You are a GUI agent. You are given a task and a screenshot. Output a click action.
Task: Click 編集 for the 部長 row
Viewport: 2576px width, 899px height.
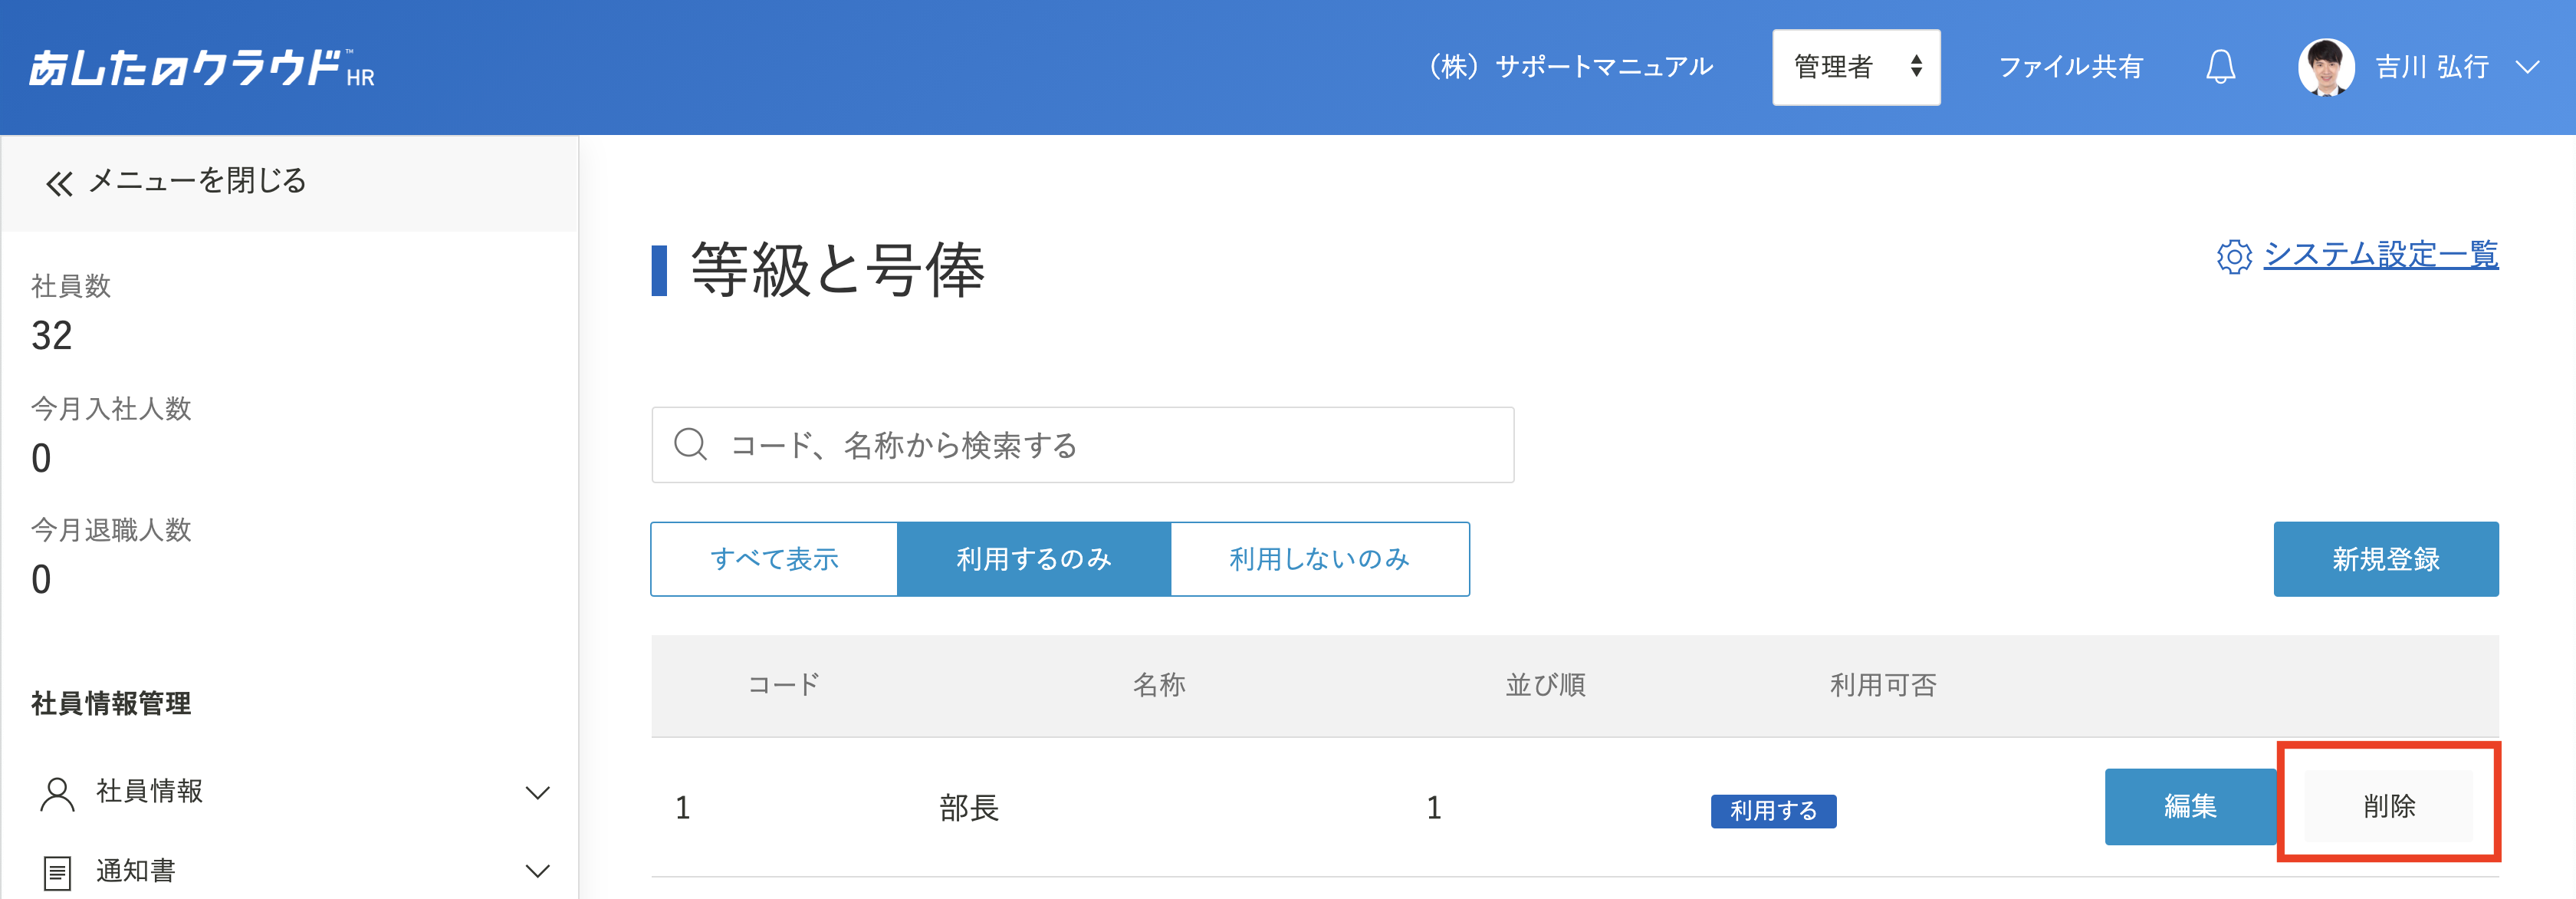click(x=2190, y=806)
